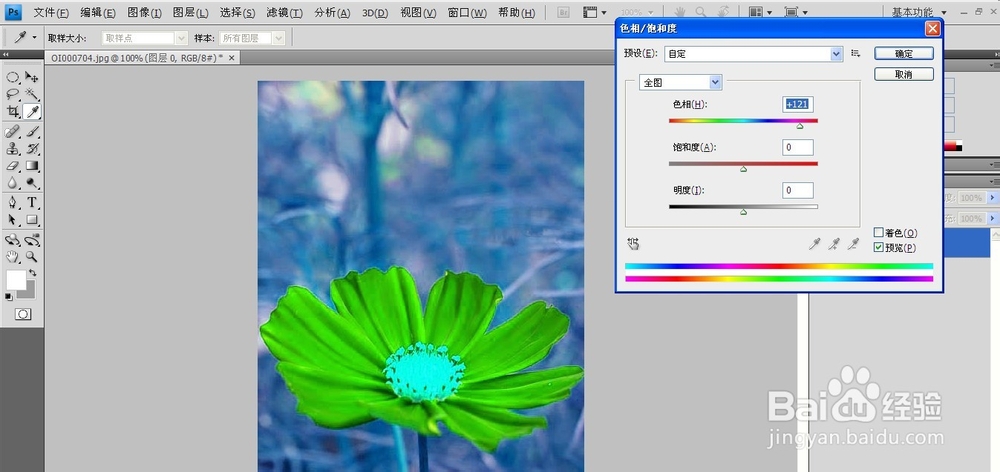The width and height of the screenshot is (1000, 472).
Task: Select the Healing Brush tool
Action: tap(13, 131)
